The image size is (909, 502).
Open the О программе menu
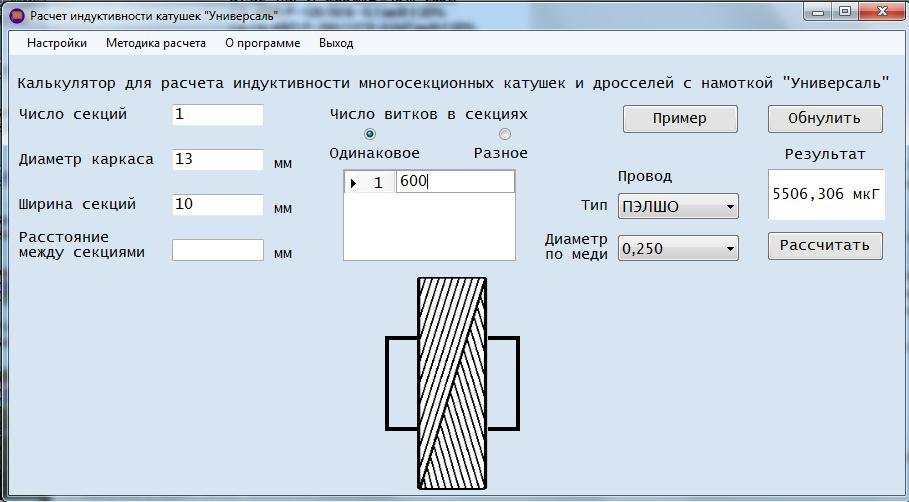[x=263, y=43]
